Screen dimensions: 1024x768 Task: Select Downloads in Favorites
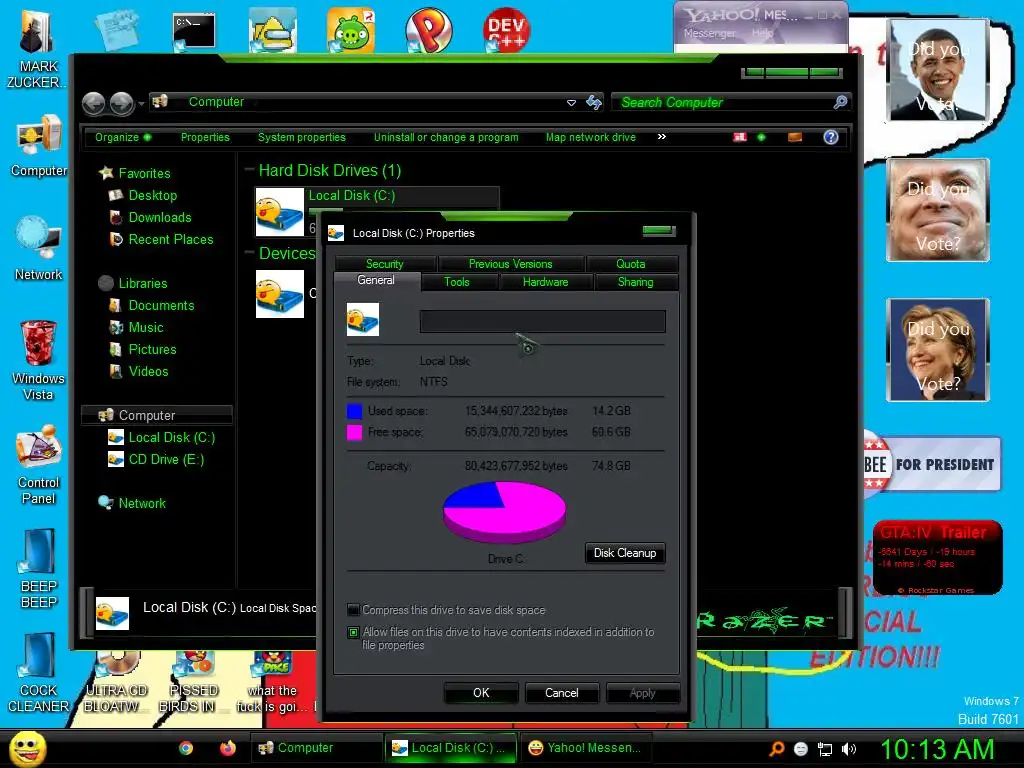tap(160, 217)
